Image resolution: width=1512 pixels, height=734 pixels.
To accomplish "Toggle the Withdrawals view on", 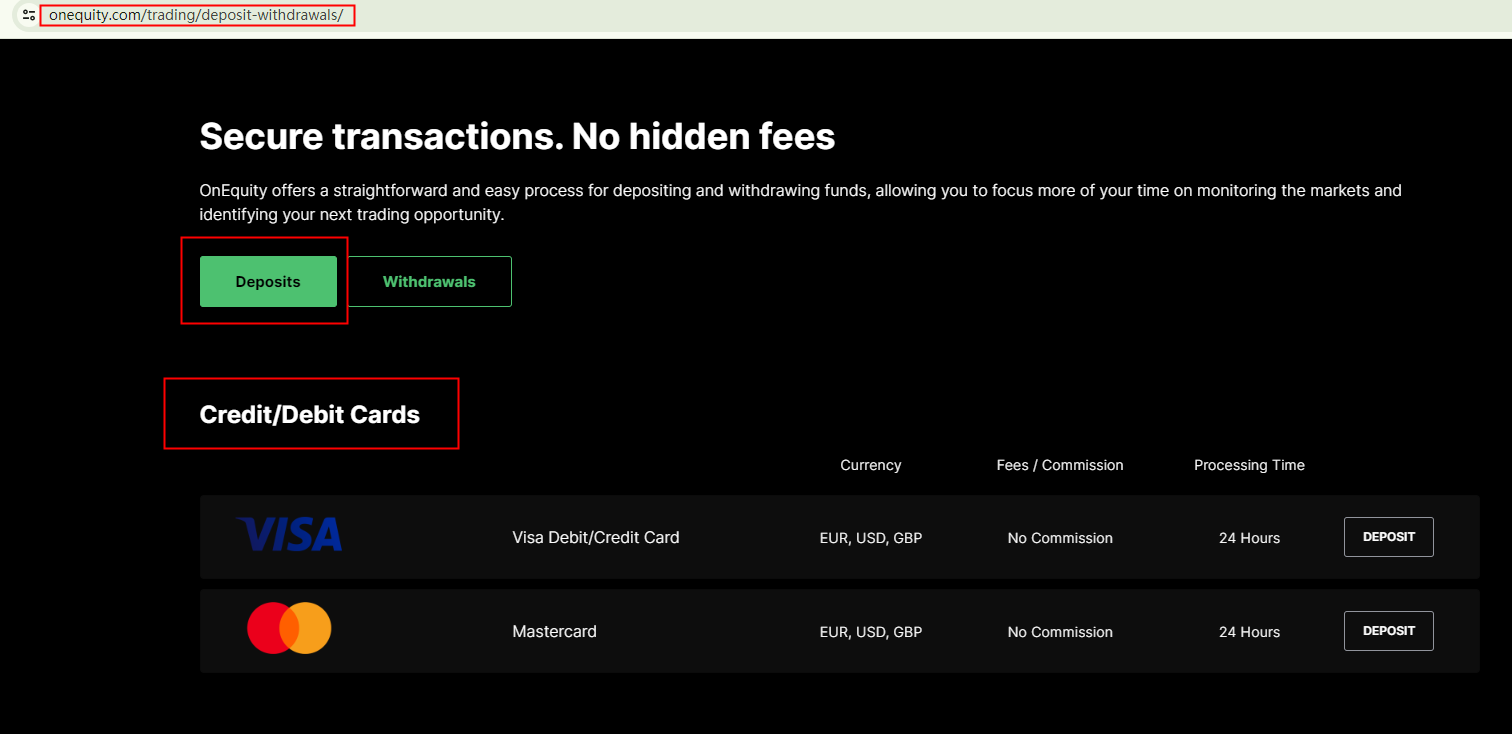I will point(429,281).
